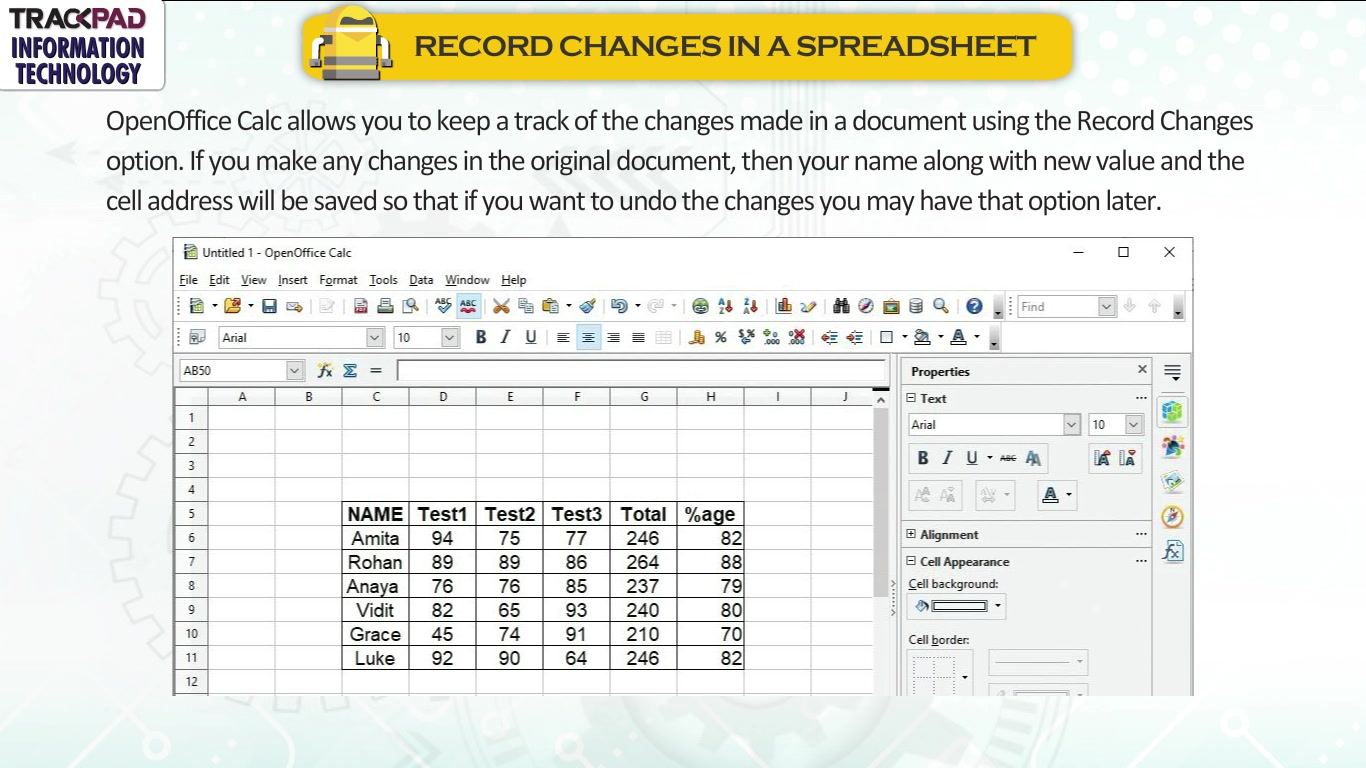The width and height of the screenshot is (1366, 768).
Task: Click the Open file folder icon
Action: [x=232, y=306]
